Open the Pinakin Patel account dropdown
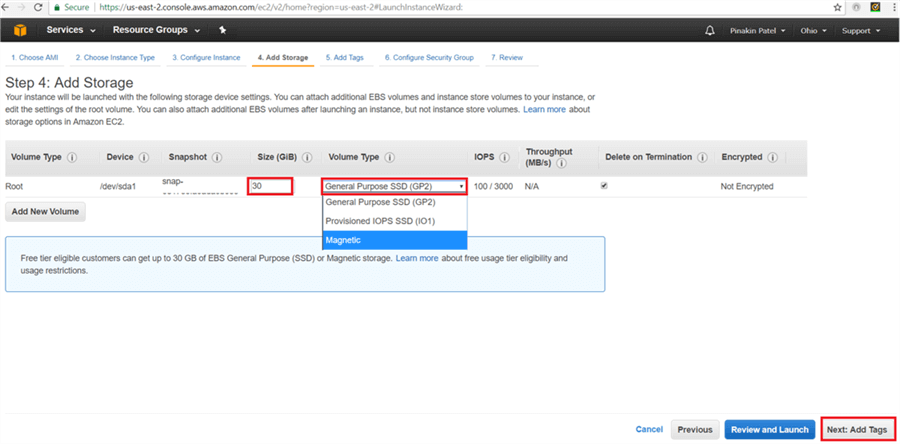This screenshot has width=900, height=444. coord(758,31)
